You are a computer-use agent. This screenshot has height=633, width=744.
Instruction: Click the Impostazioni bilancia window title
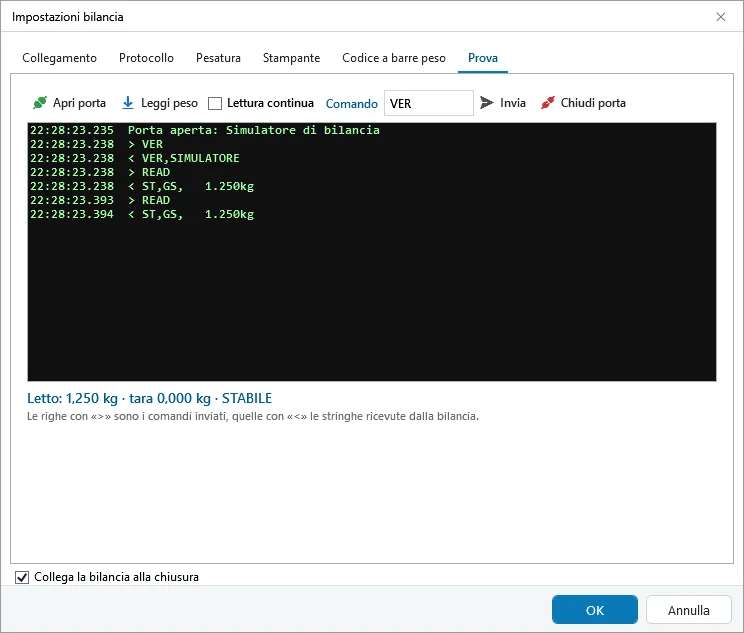67,17
